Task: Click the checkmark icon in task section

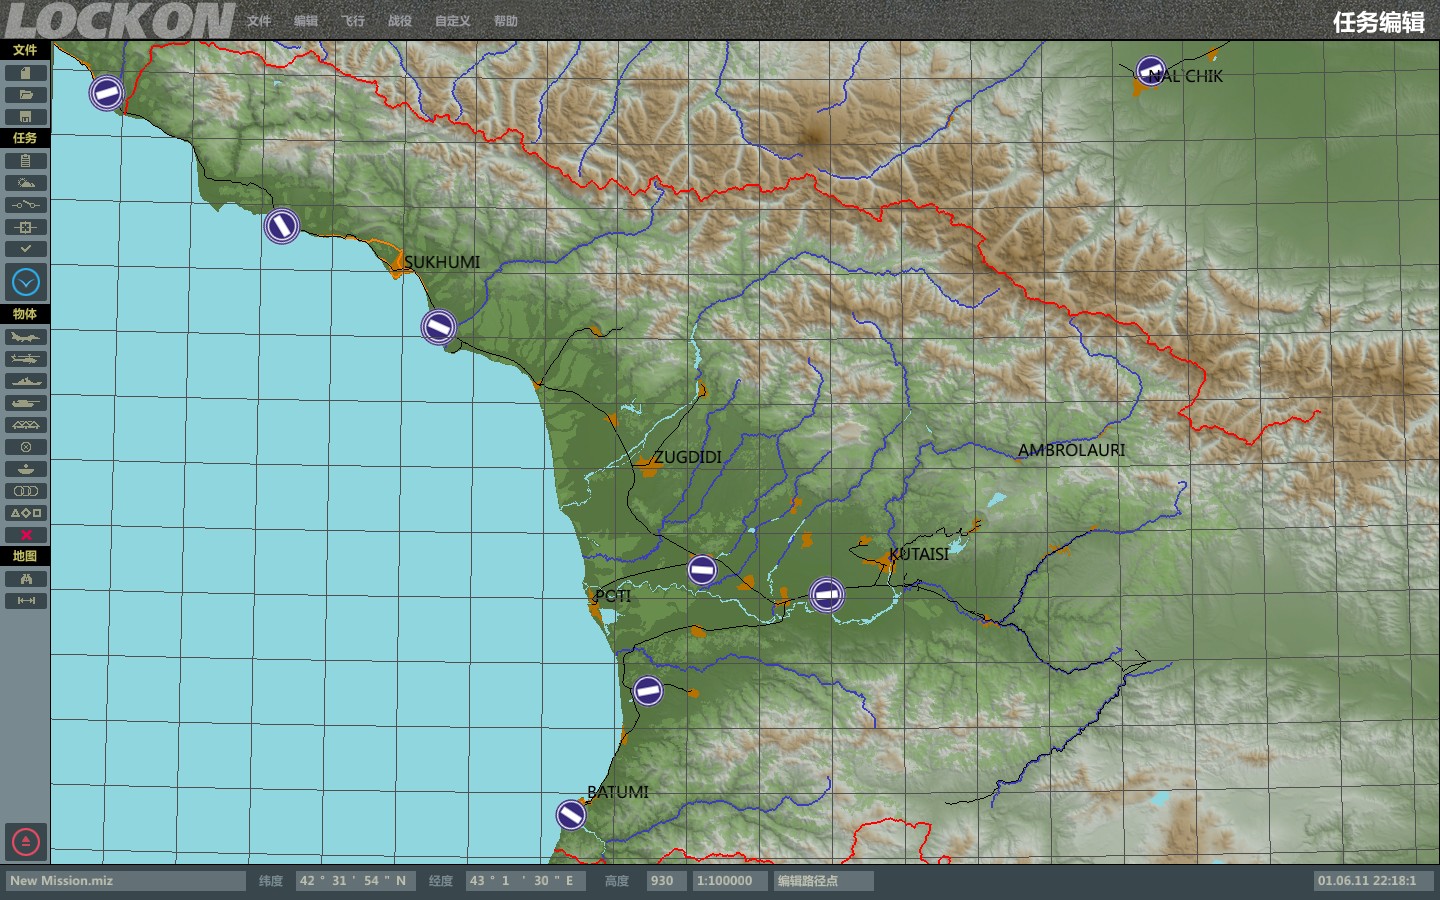Action: (x=25, y=249)
